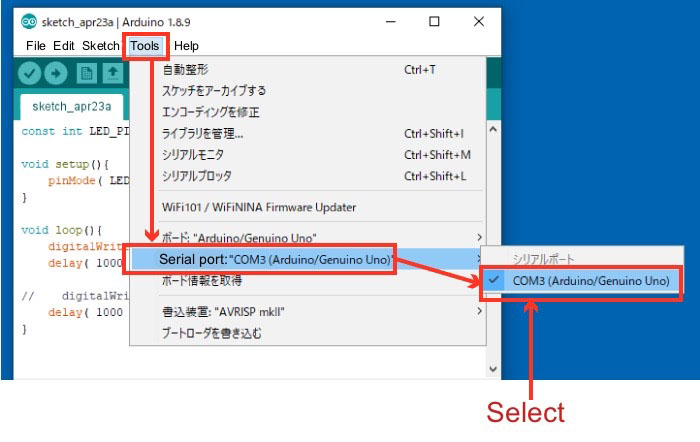Choose エンコーディングを修正 menu entry
700x442 pixels.
coord(308,112)
